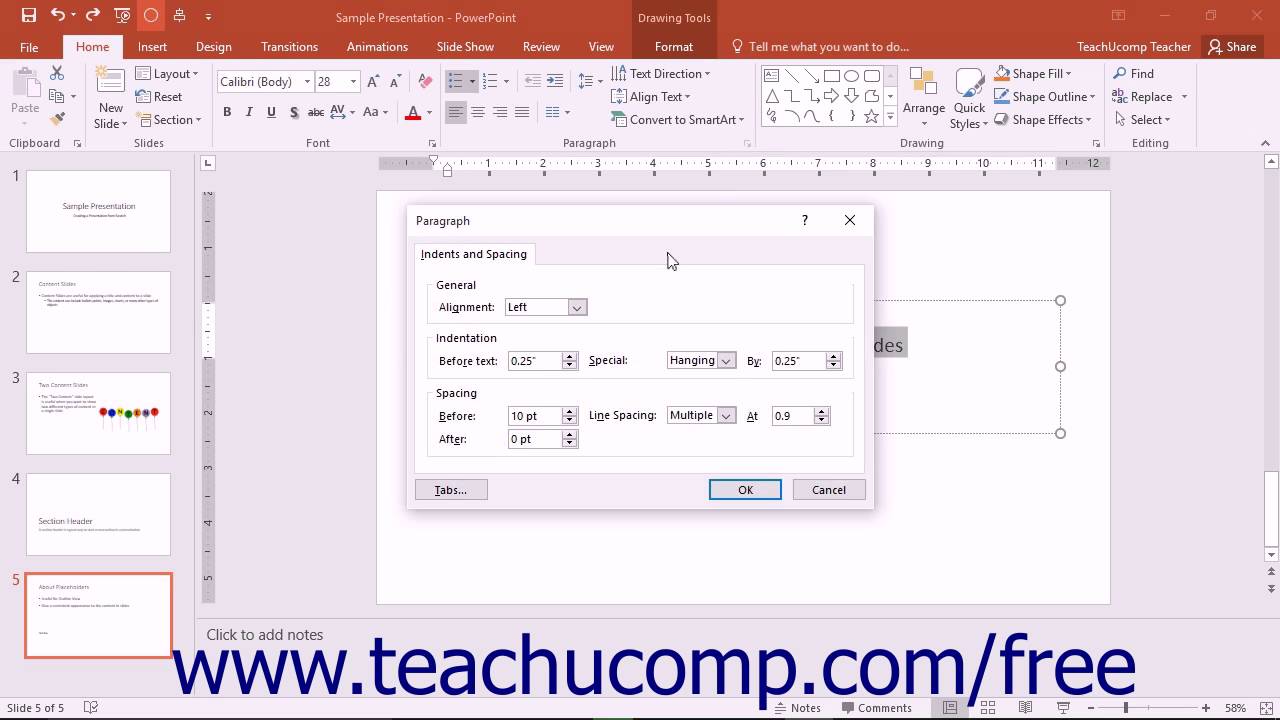The height and width of the screenshot is (720, 1280).
Task: Open Comments from status bar
Action: click(x=877, y=708)
